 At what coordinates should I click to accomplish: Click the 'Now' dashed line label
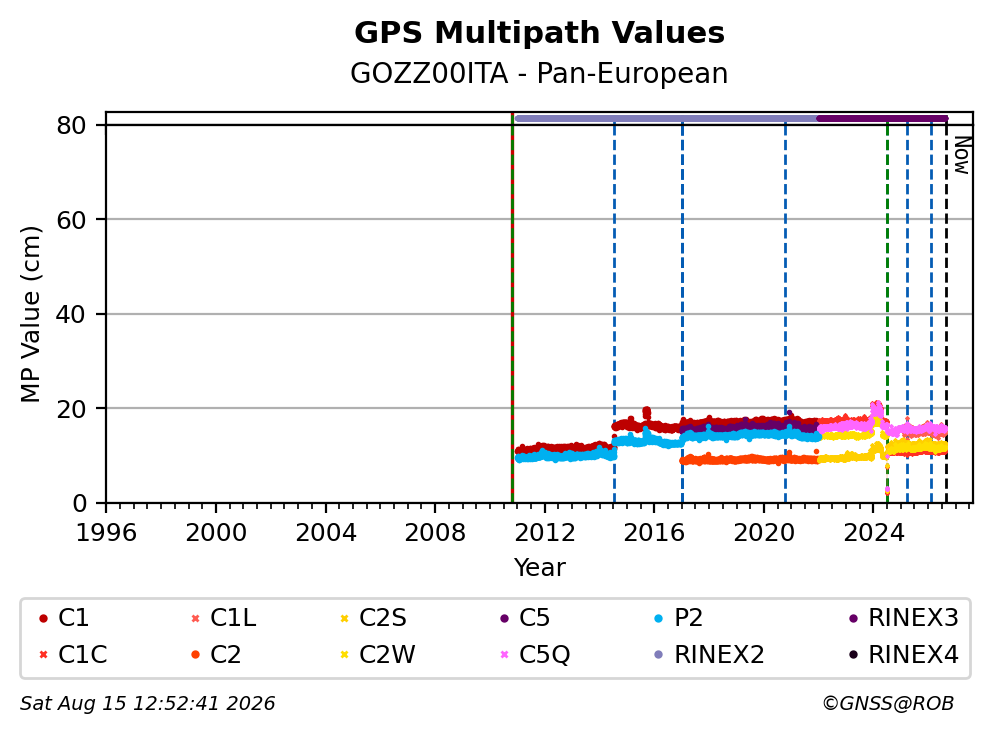coord(962,156)
